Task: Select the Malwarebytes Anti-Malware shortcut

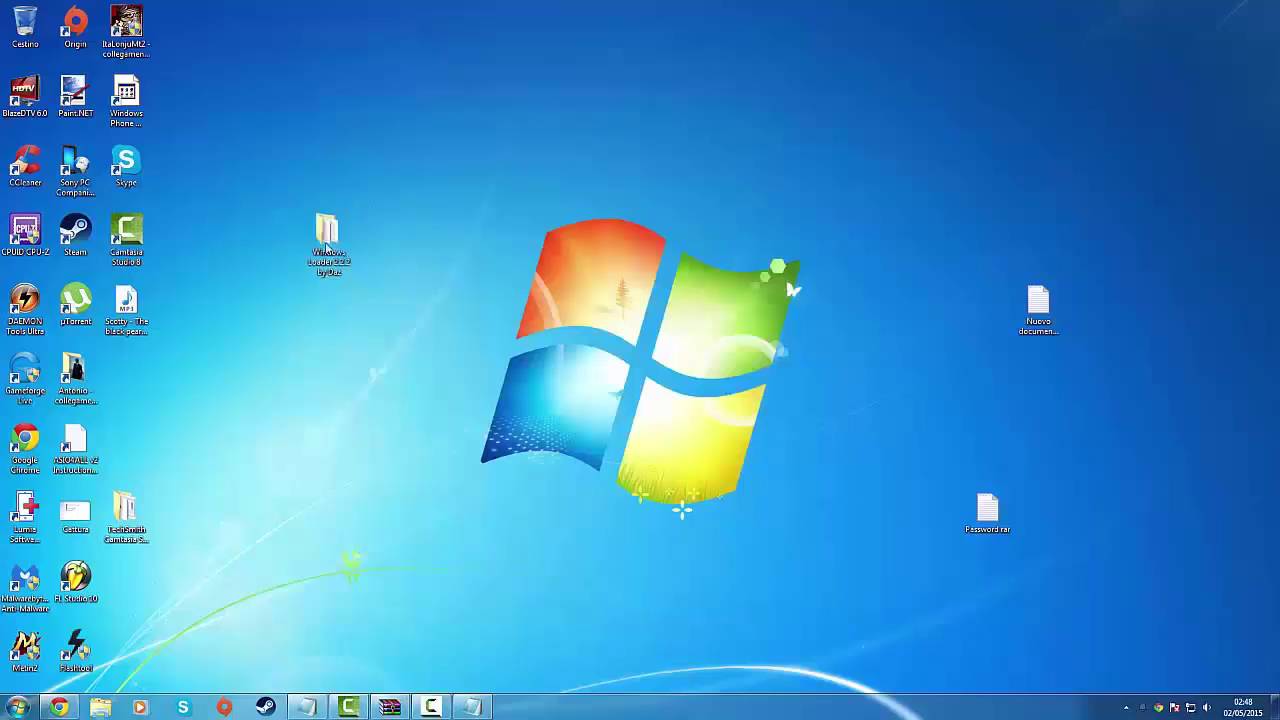Action: [x=25, y=587]
